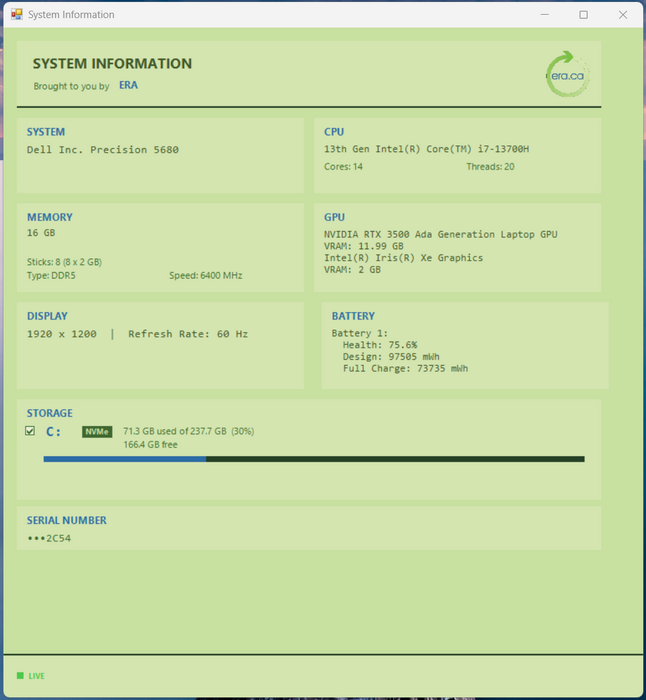Maximize the System Information window
Viewport: 646px width, 700px height.
[583, 15]
